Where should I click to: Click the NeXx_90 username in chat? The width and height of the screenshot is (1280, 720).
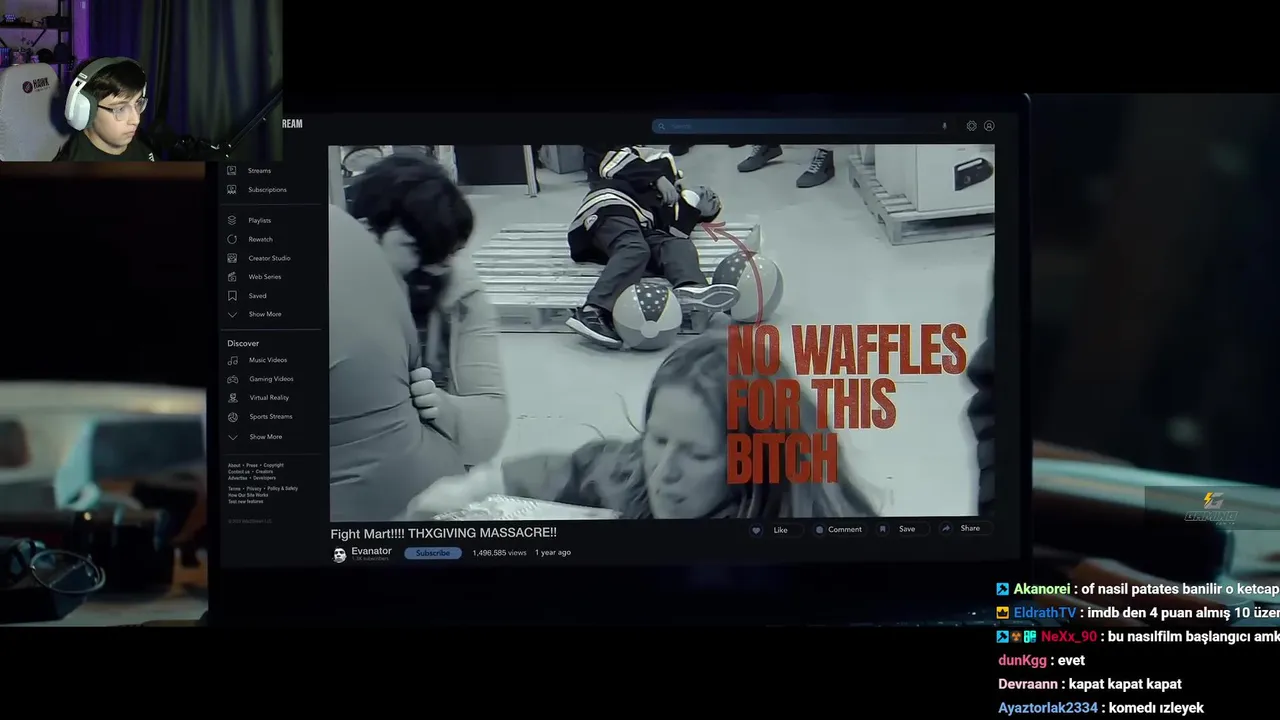pyautogui.click(x=1069, y=636)
